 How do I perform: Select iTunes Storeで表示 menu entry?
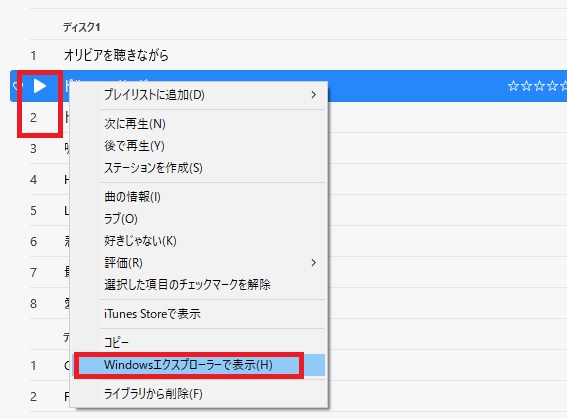point(152,314)
